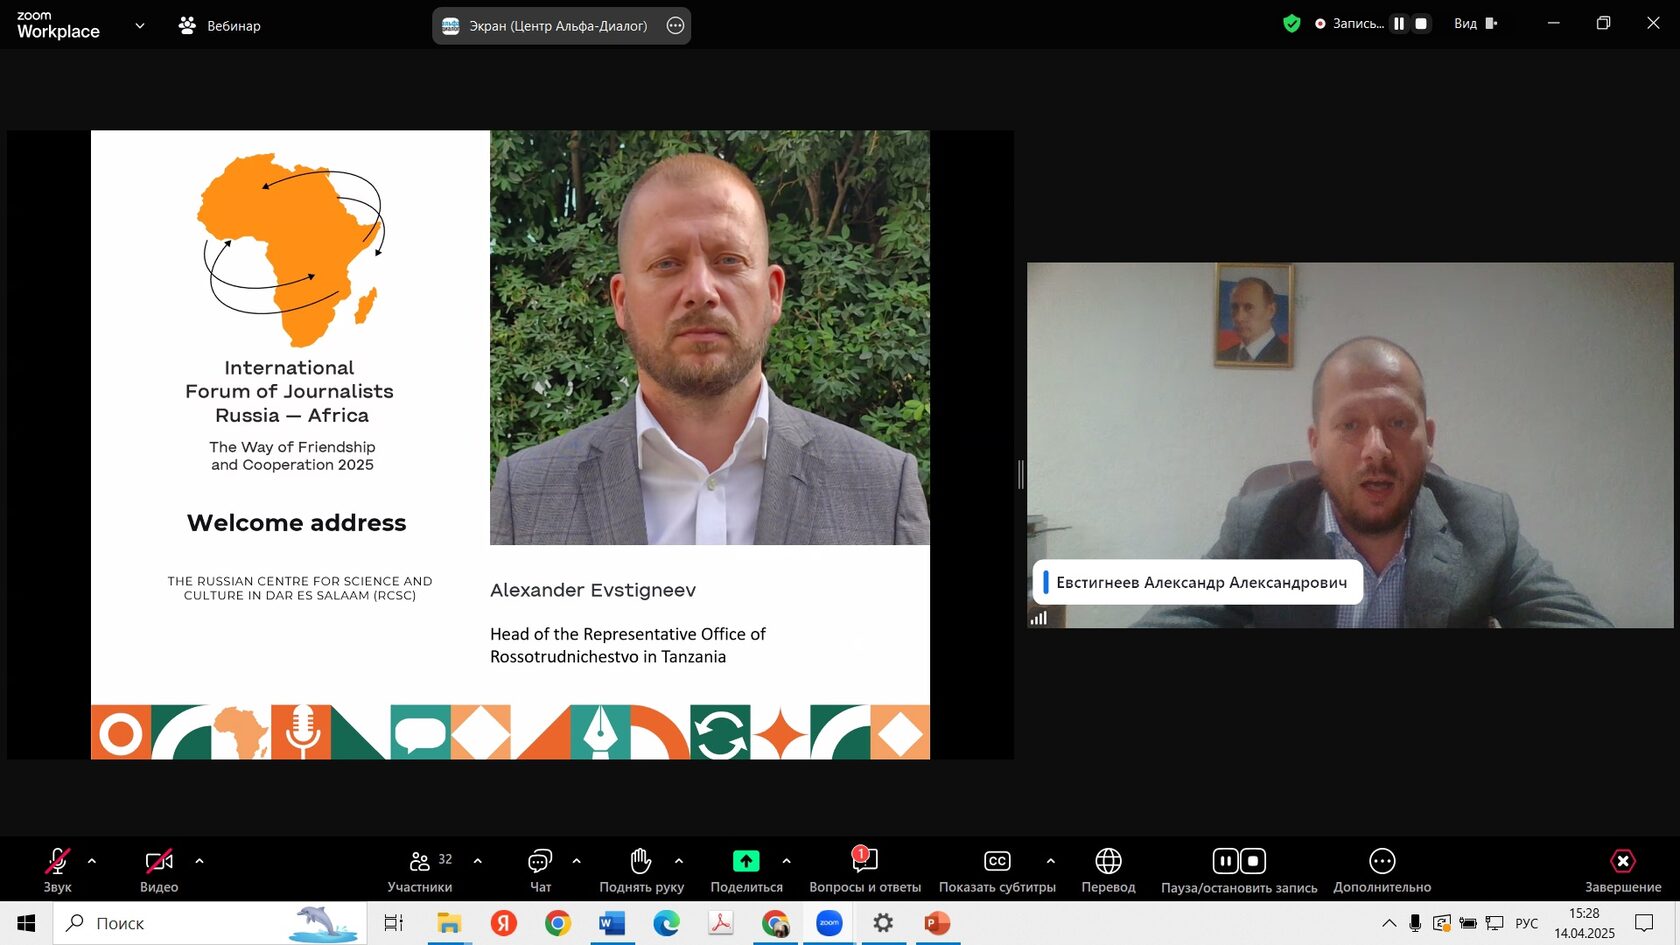This screenshot has height=945, width=1680.
Task: Open Microsoft Edge from the taskbar
Action: pyautogui.click(x=666, y=923)
